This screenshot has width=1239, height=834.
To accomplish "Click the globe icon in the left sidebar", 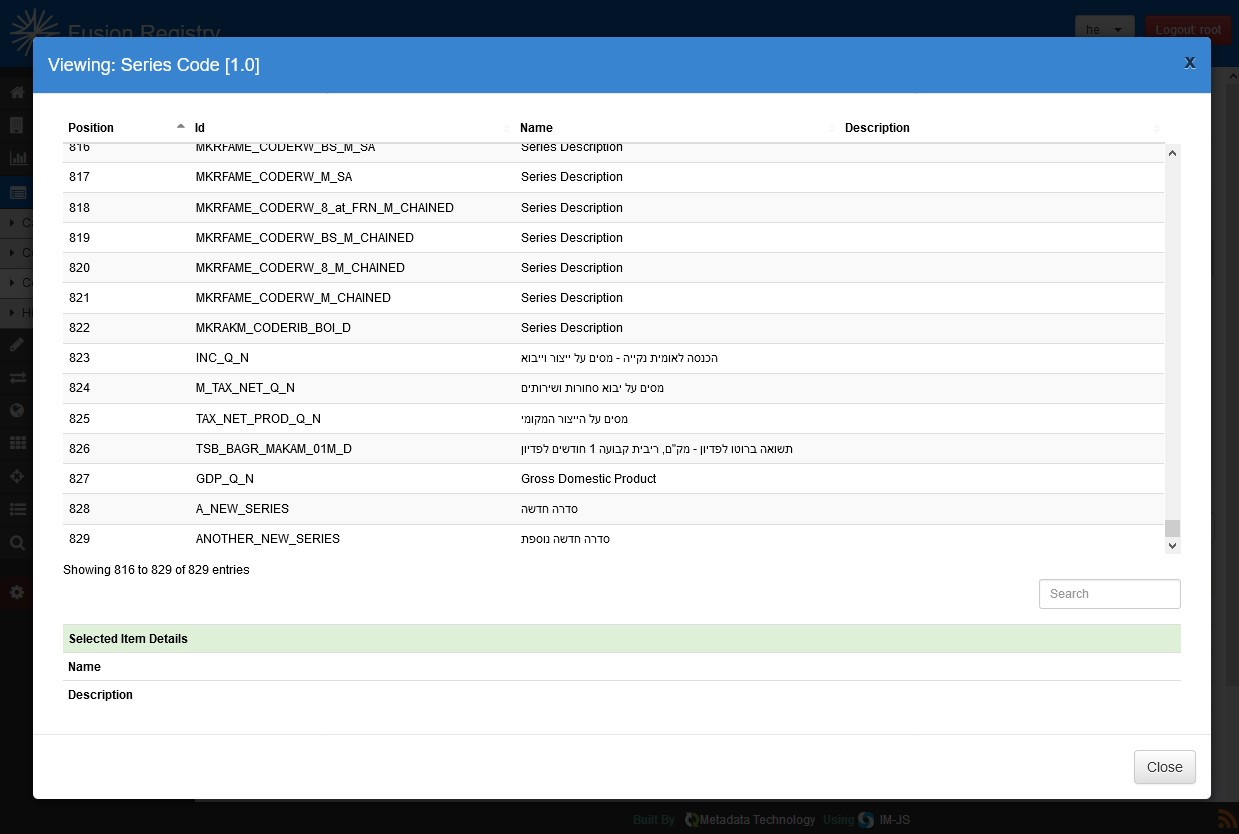I will [17, 410].
